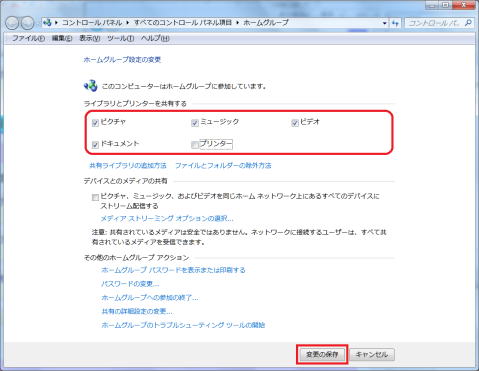Click 共有の詳細設定の変更 link
Screen dimensions: 479x371
pyautogui.click(x=137, y=311)
